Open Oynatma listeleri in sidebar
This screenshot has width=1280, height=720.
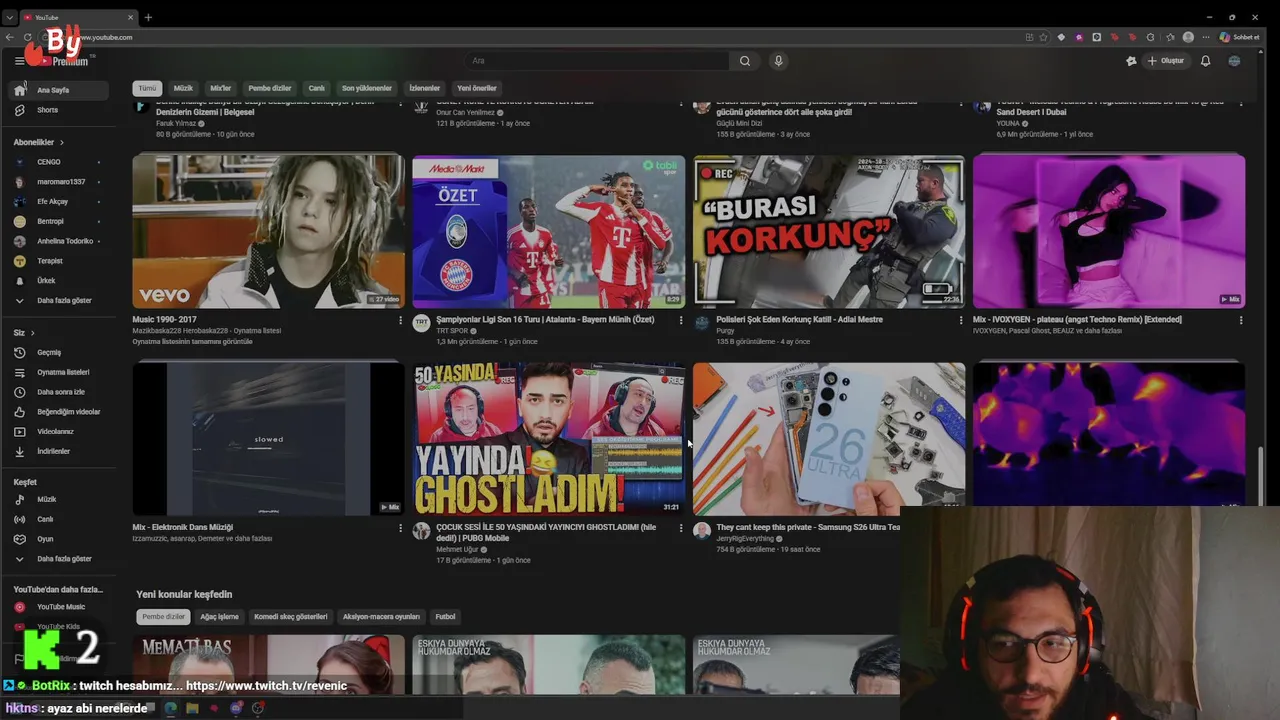(60, 372)
